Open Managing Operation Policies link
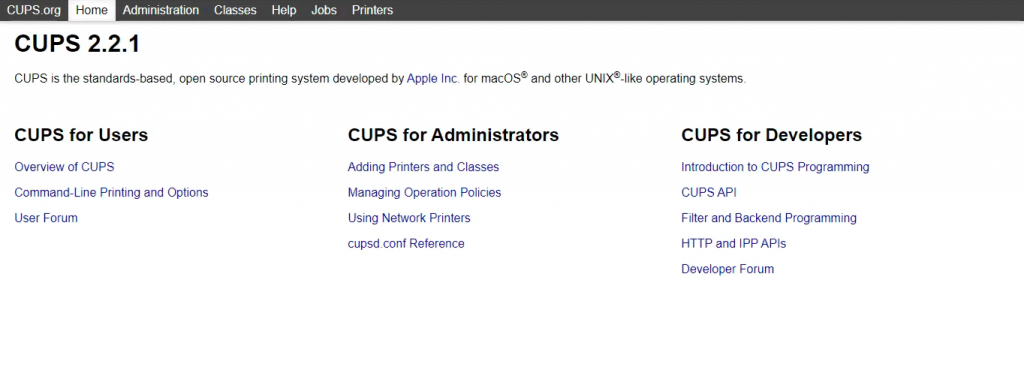The image size is (1024, 376). click(x=424, y=193)
